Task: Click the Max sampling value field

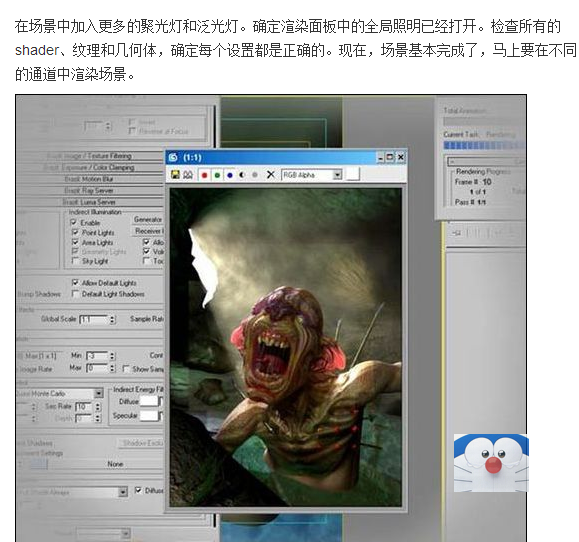Action: pyautogui.click(x=97, y=368)
